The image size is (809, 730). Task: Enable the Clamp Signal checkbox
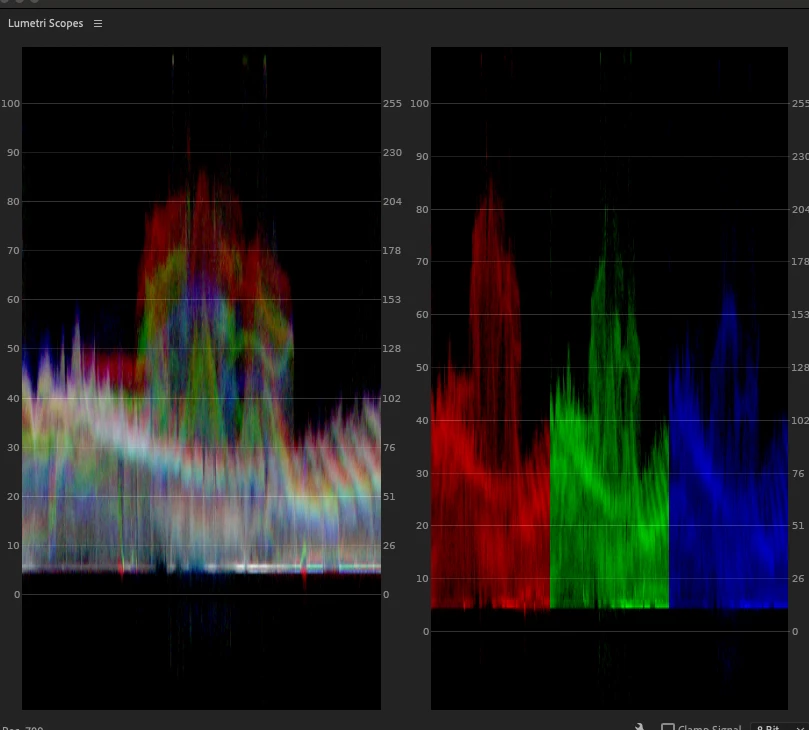click(x=668, y=727)
